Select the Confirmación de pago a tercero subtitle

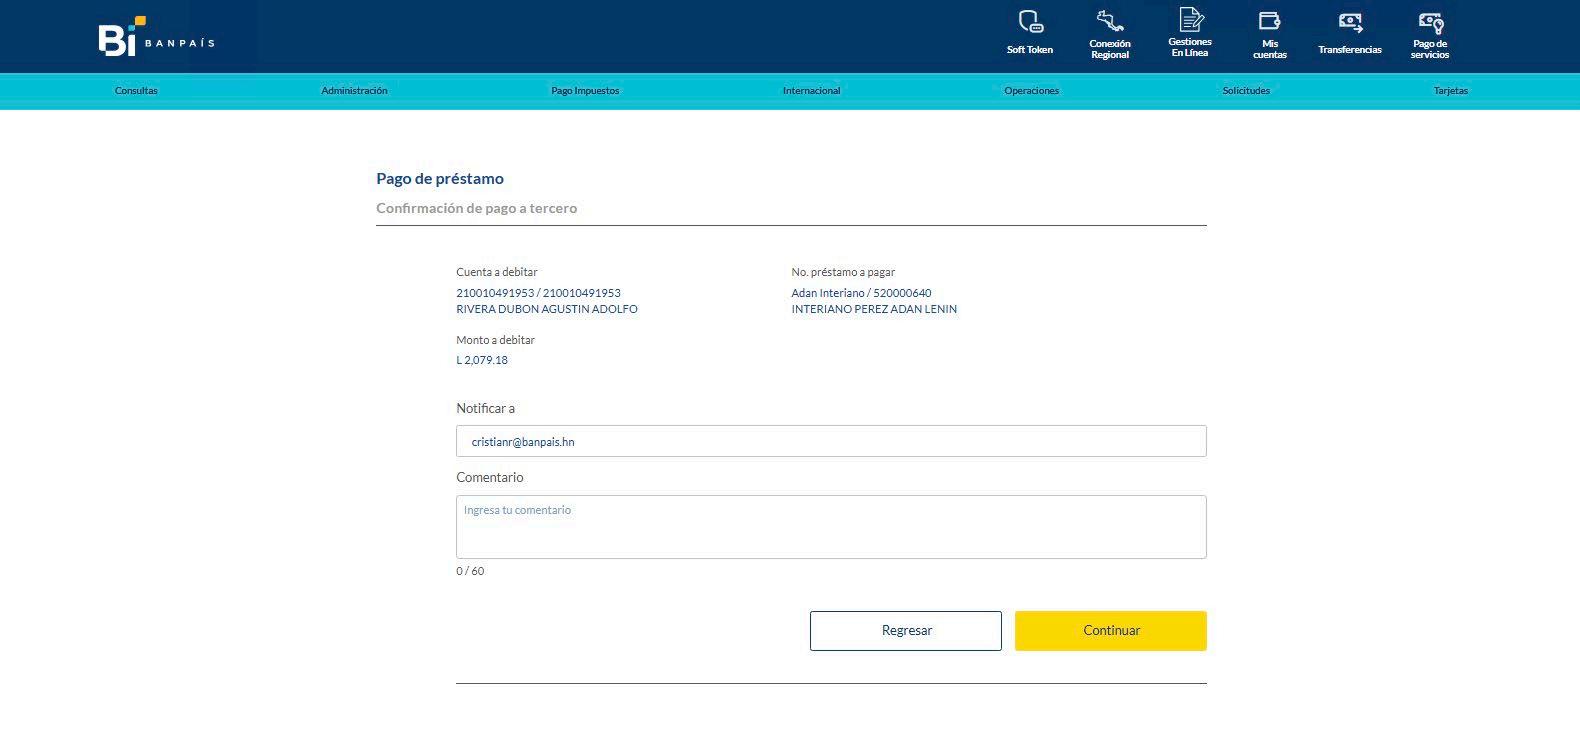[476, 208]
